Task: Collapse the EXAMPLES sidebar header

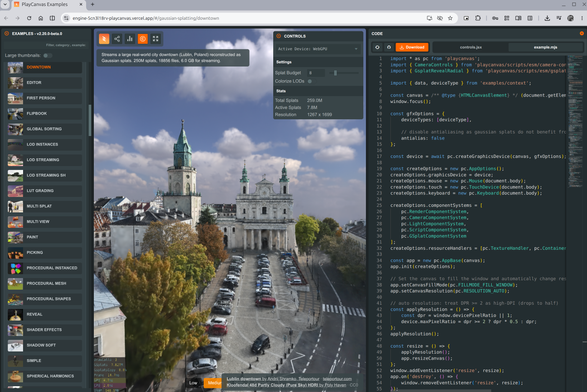Action: click(x=45, y=33)
